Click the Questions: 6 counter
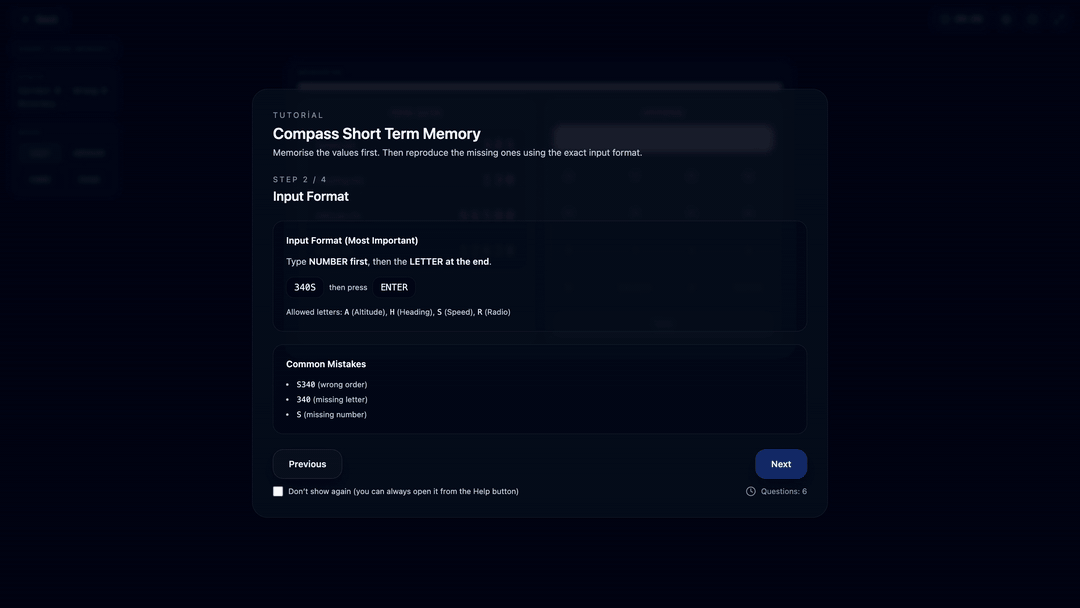The height and width of the screenshot is (608, 1080). pos(784,491)
